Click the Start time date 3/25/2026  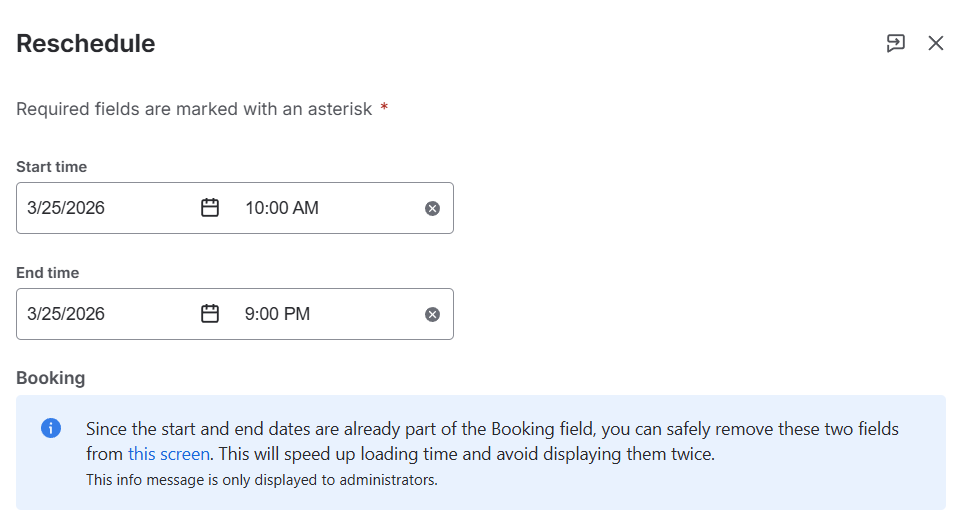(66, 208)
